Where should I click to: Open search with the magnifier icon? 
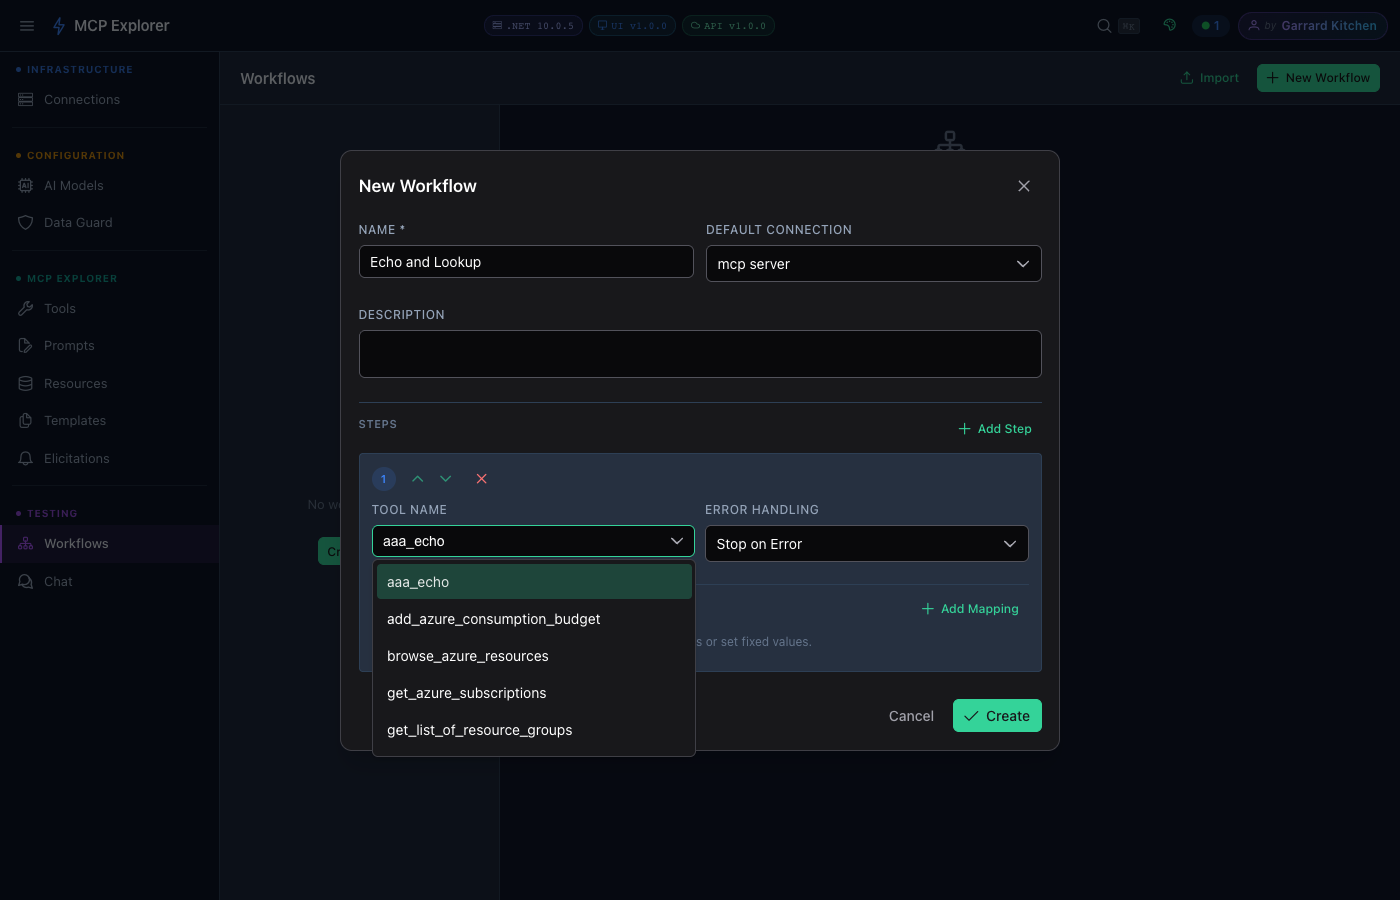click(1103, 25)
